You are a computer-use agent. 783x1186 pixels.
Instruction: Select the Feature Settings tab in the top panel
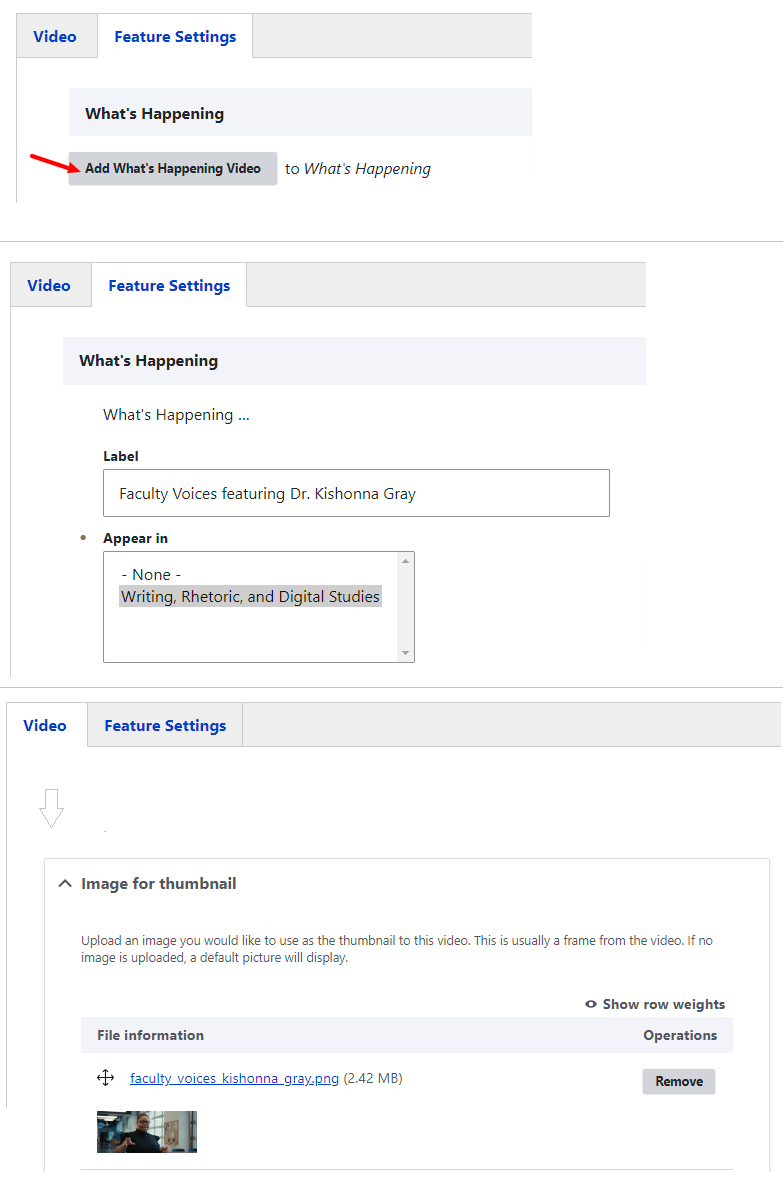click(175, 36)
